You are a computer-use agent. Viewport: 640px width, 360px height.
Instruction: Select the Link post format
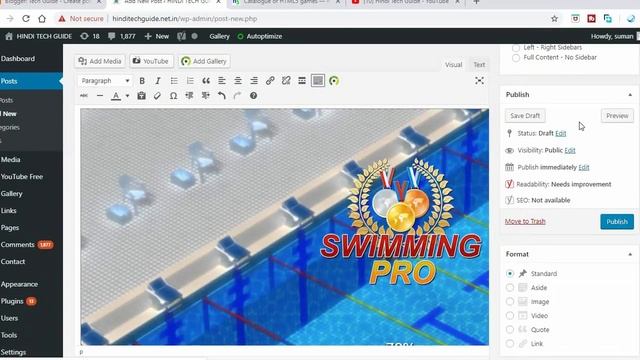tap(510, 344)
